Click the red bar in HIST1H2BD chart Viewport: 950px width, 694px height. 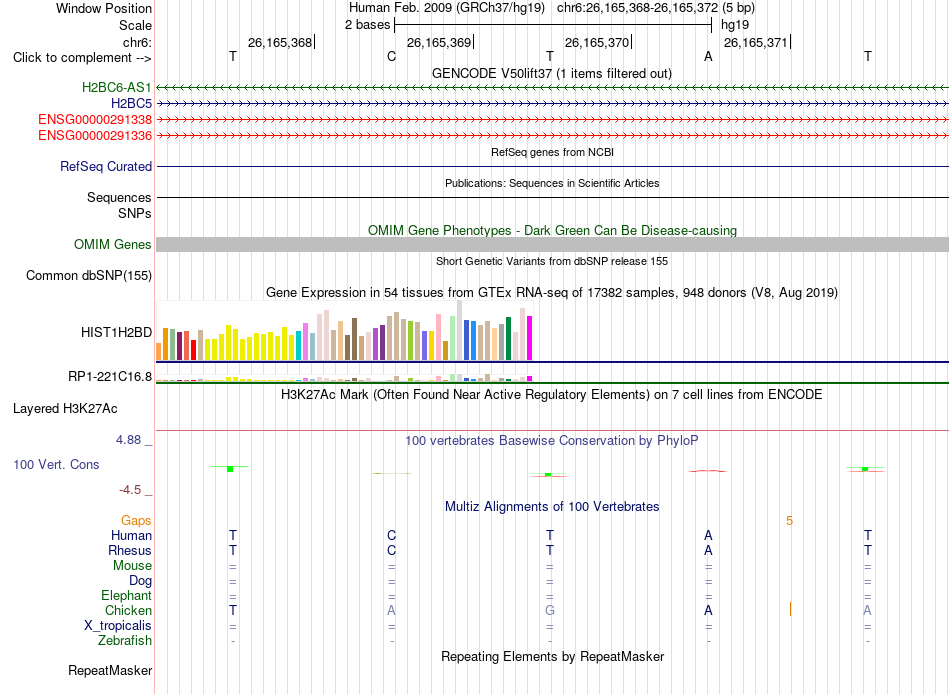click(x=193, y=350)
